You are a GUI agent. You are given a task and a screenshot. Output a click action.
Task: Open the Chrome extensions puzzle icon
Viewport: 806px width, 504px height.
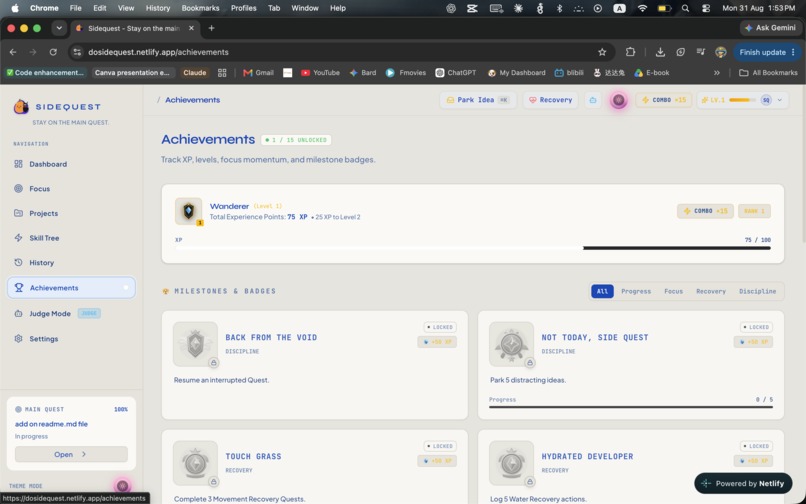[631, 52]
